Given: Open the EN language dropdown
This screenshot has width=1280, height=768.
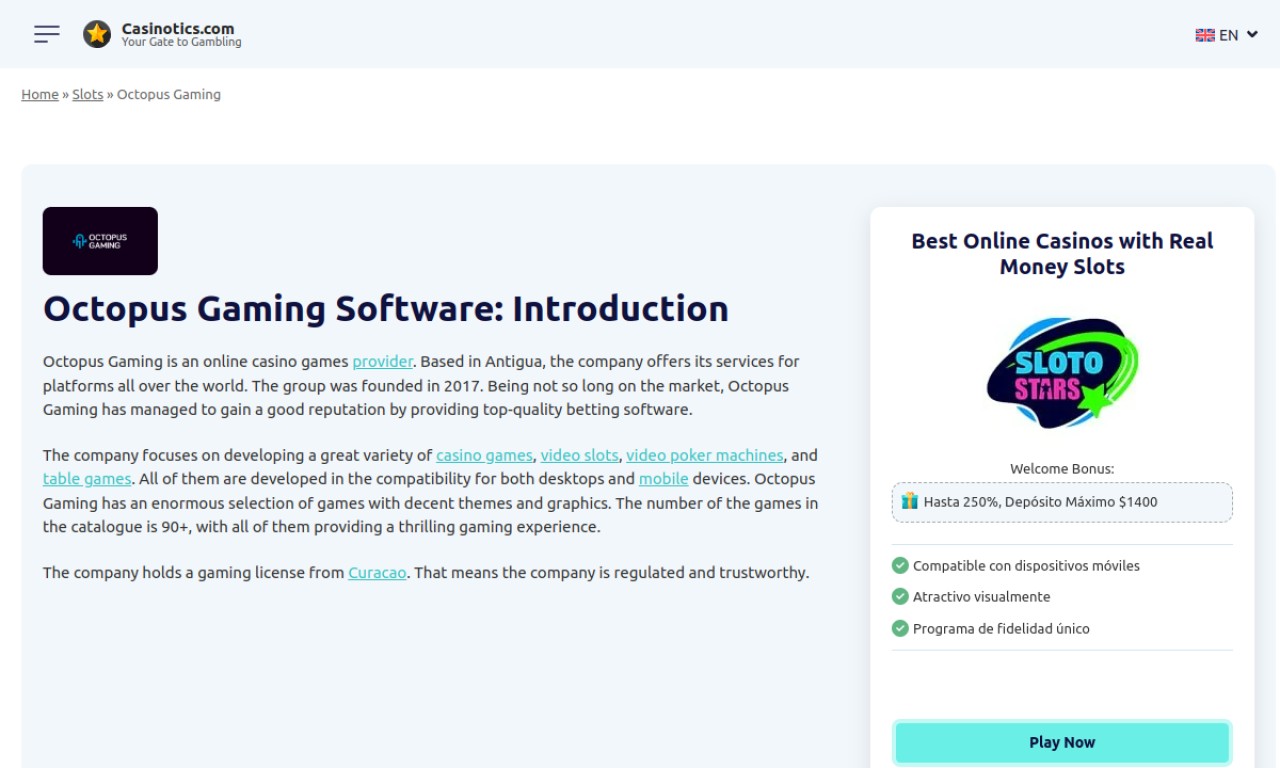Looking at the screenshot, I should [1227, 35].
